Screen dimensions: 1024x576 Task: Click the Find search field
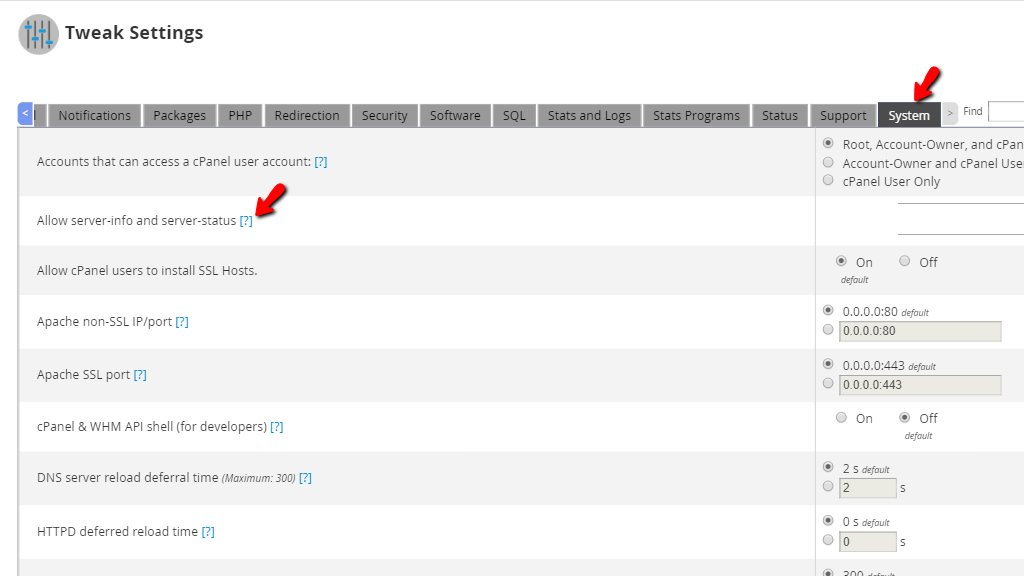point(1006,112)
